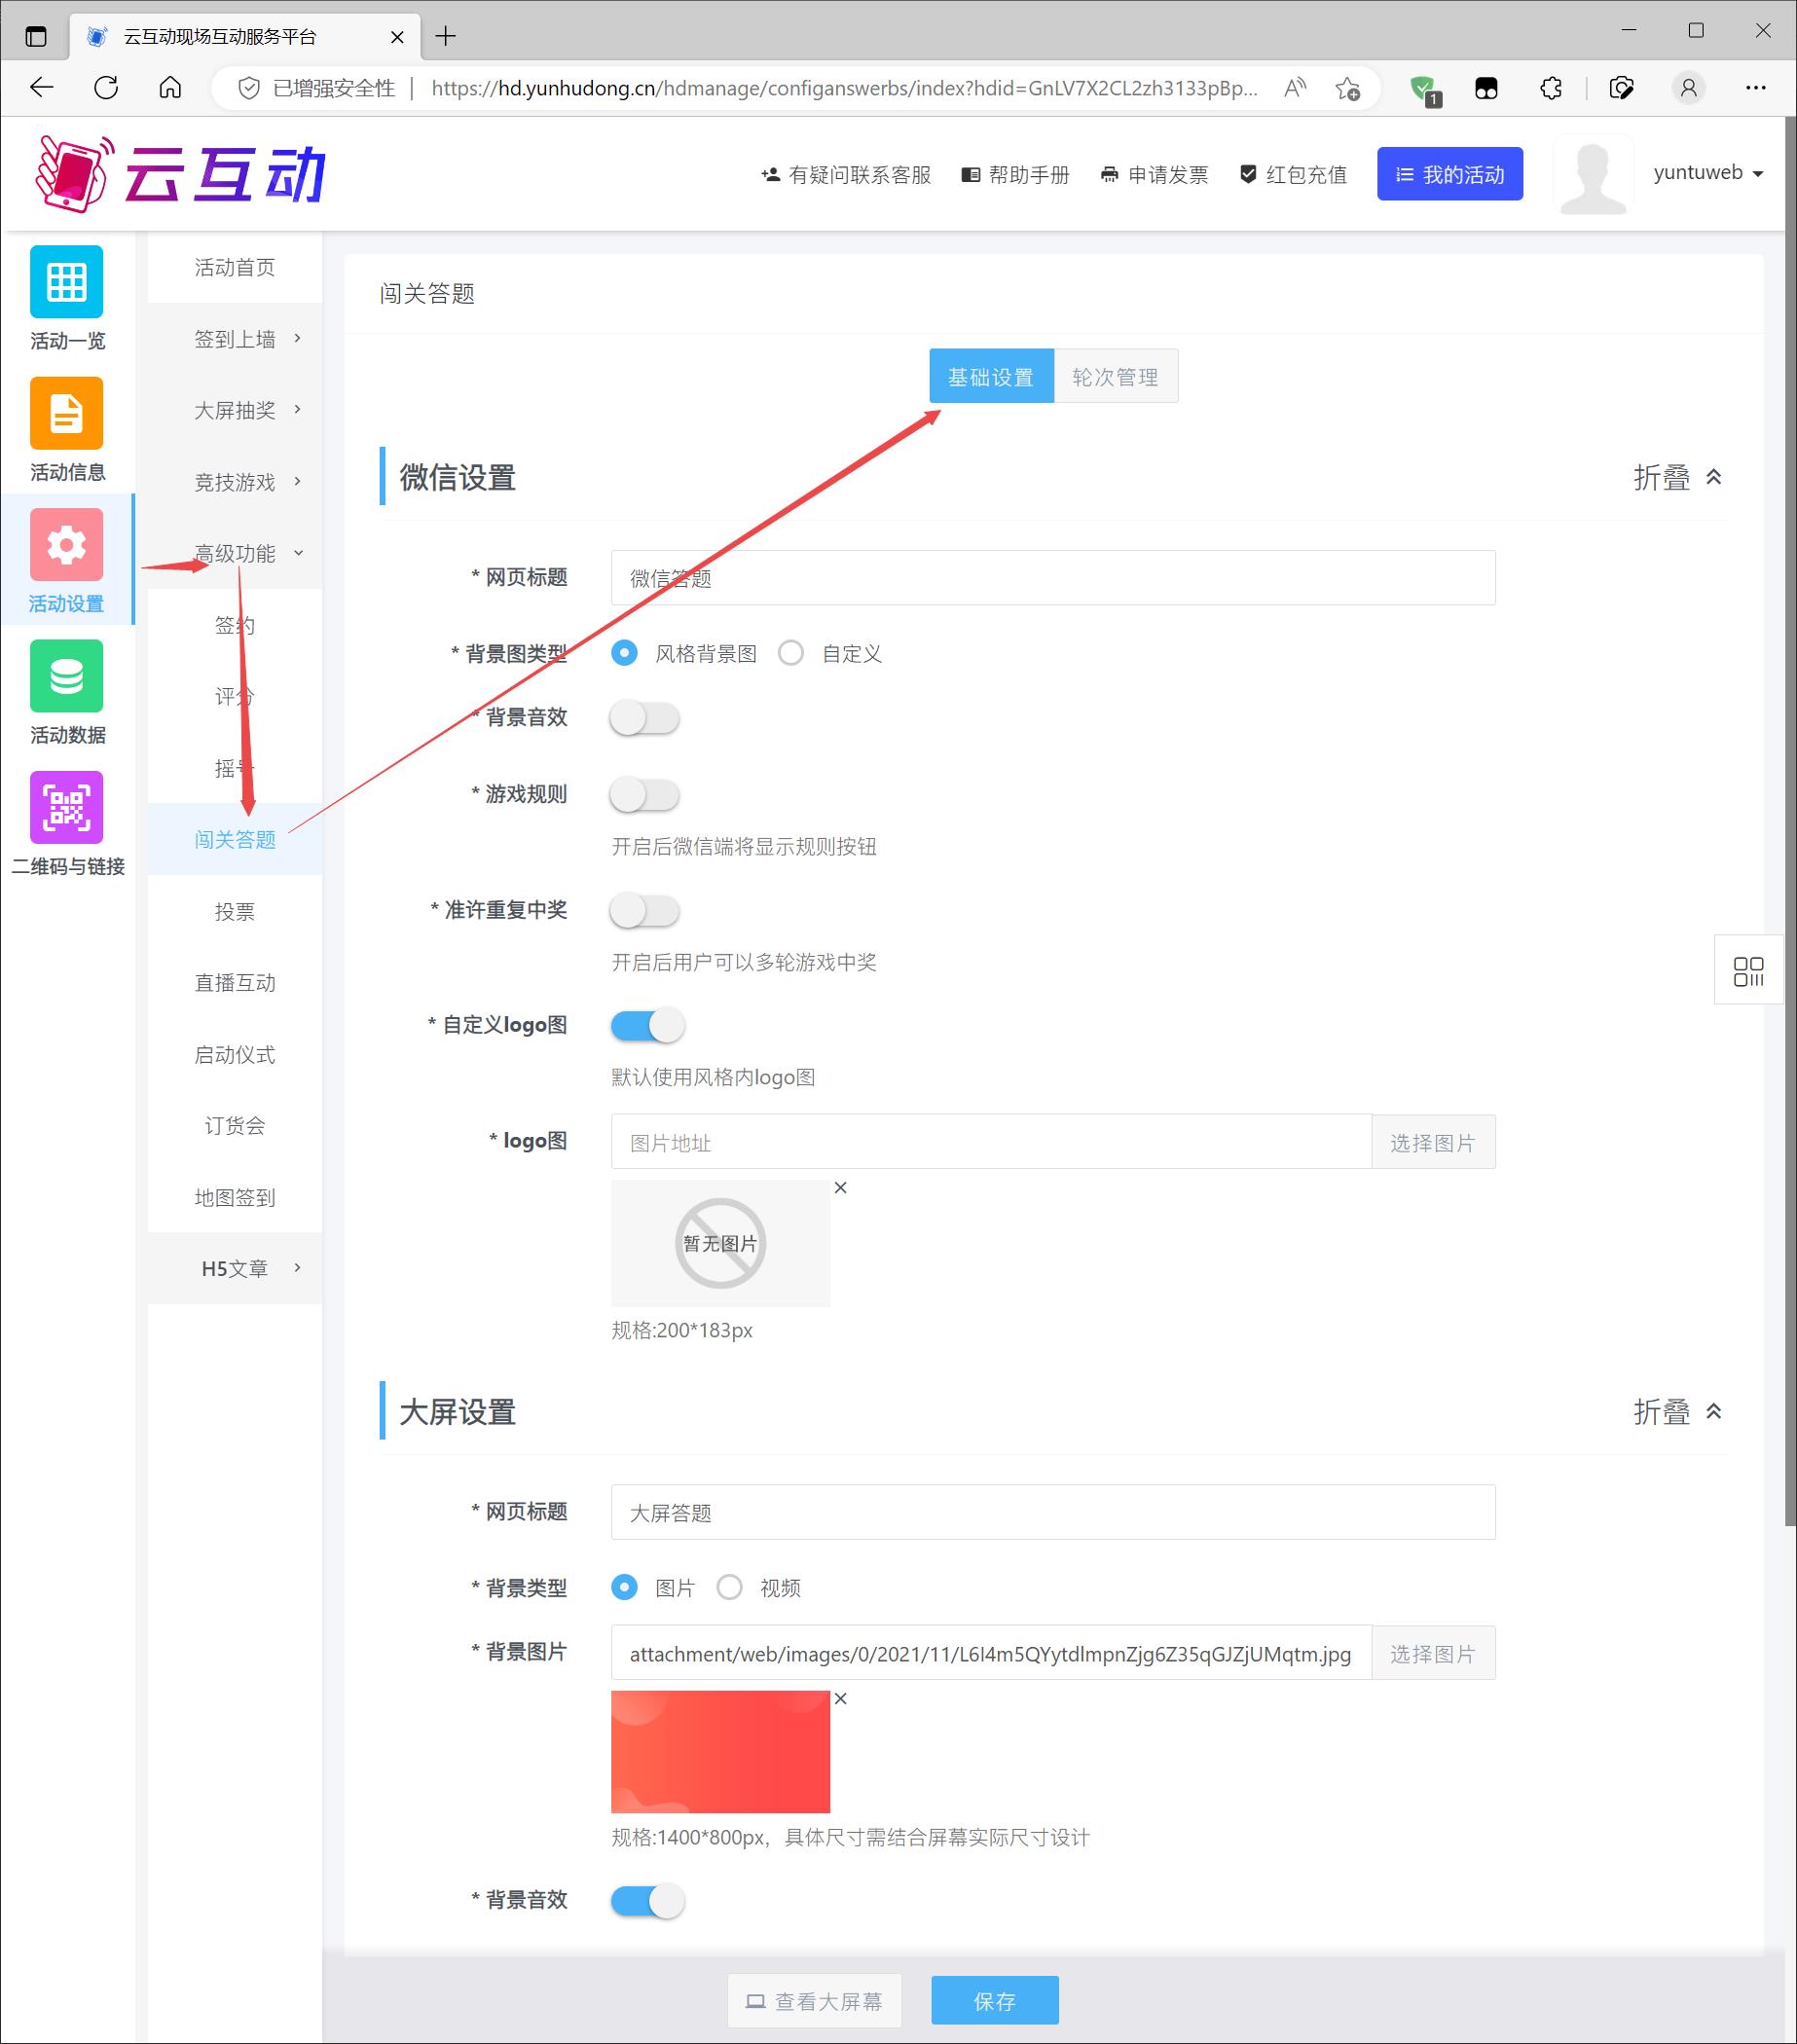Screen dimensions: 1797x2044
Task: Turn off the 自定义logo图 toggle
Action: 647,1025
